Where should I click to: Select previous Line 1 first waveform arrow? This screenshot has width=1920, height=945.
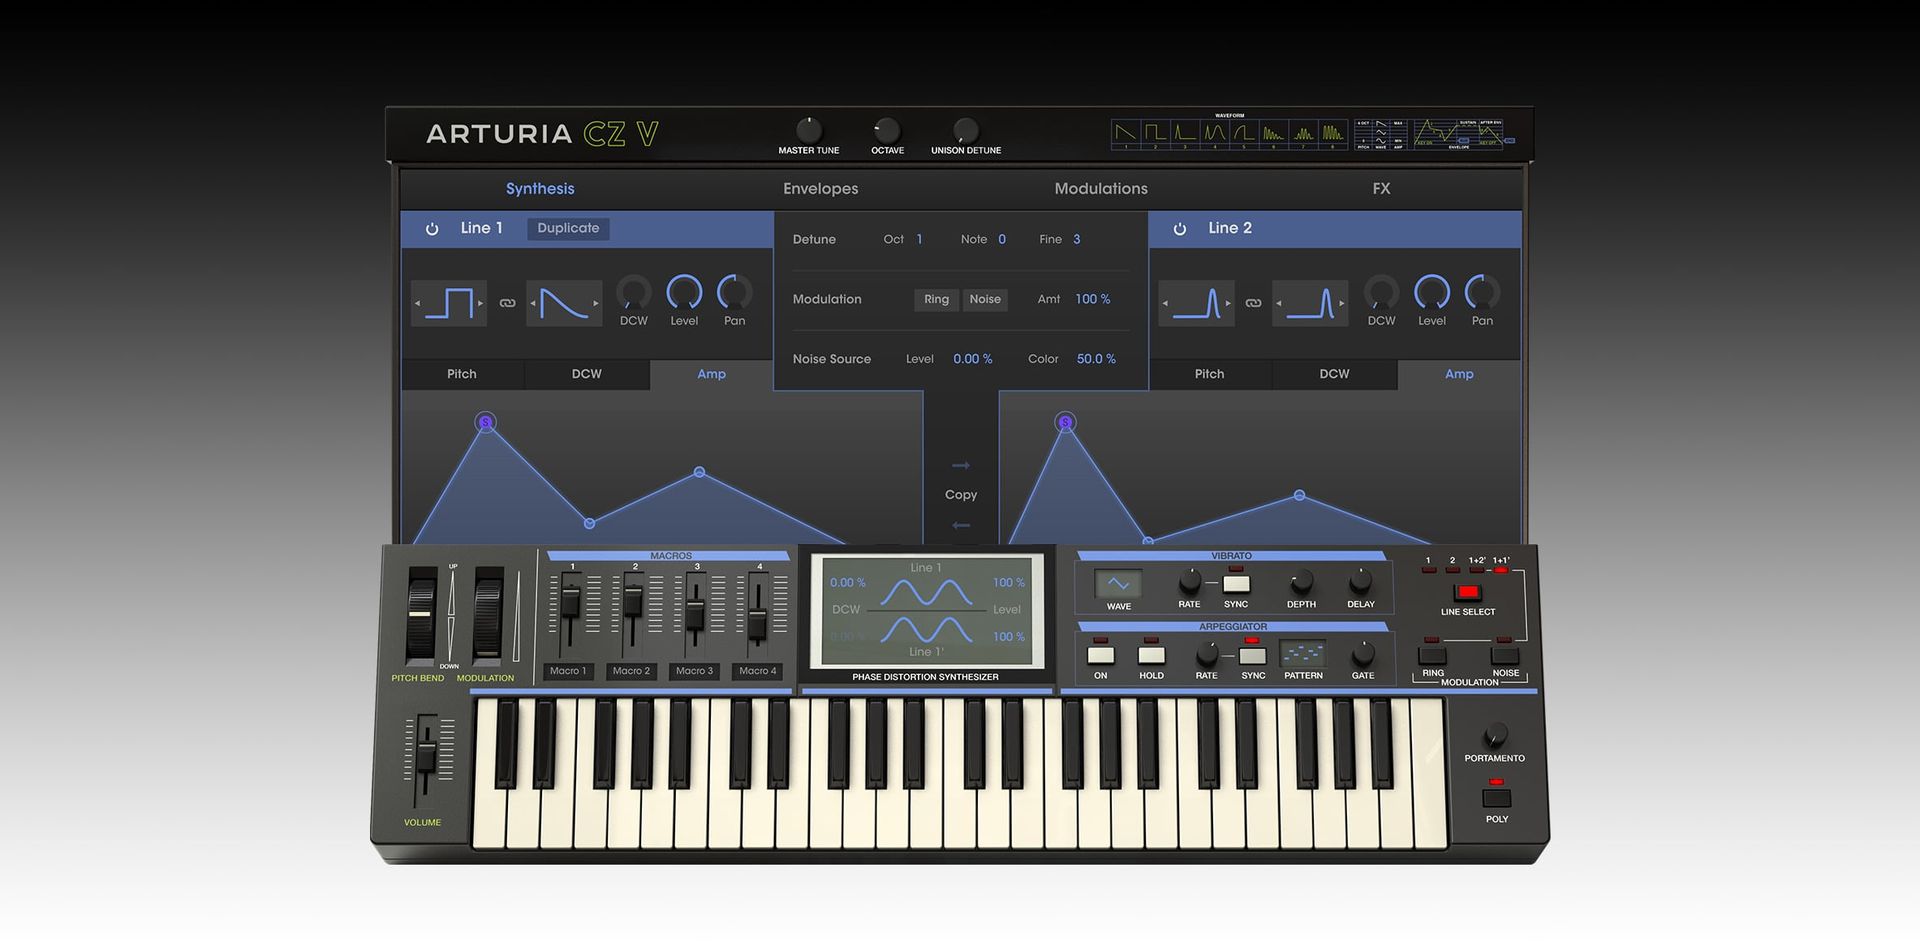coord(419,303)
